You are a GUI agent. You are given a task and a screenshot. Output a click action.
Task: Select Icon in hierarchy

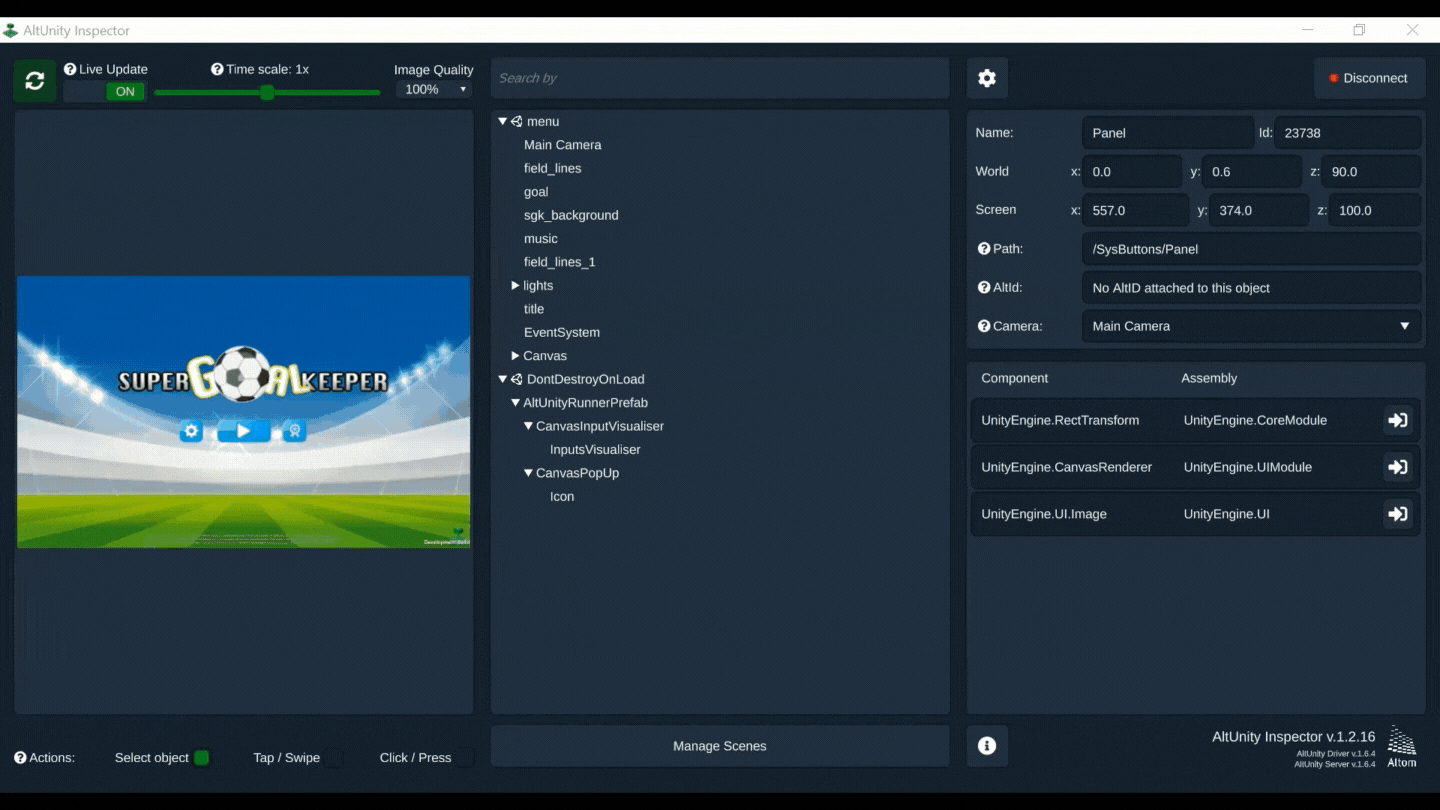(561, 497)
